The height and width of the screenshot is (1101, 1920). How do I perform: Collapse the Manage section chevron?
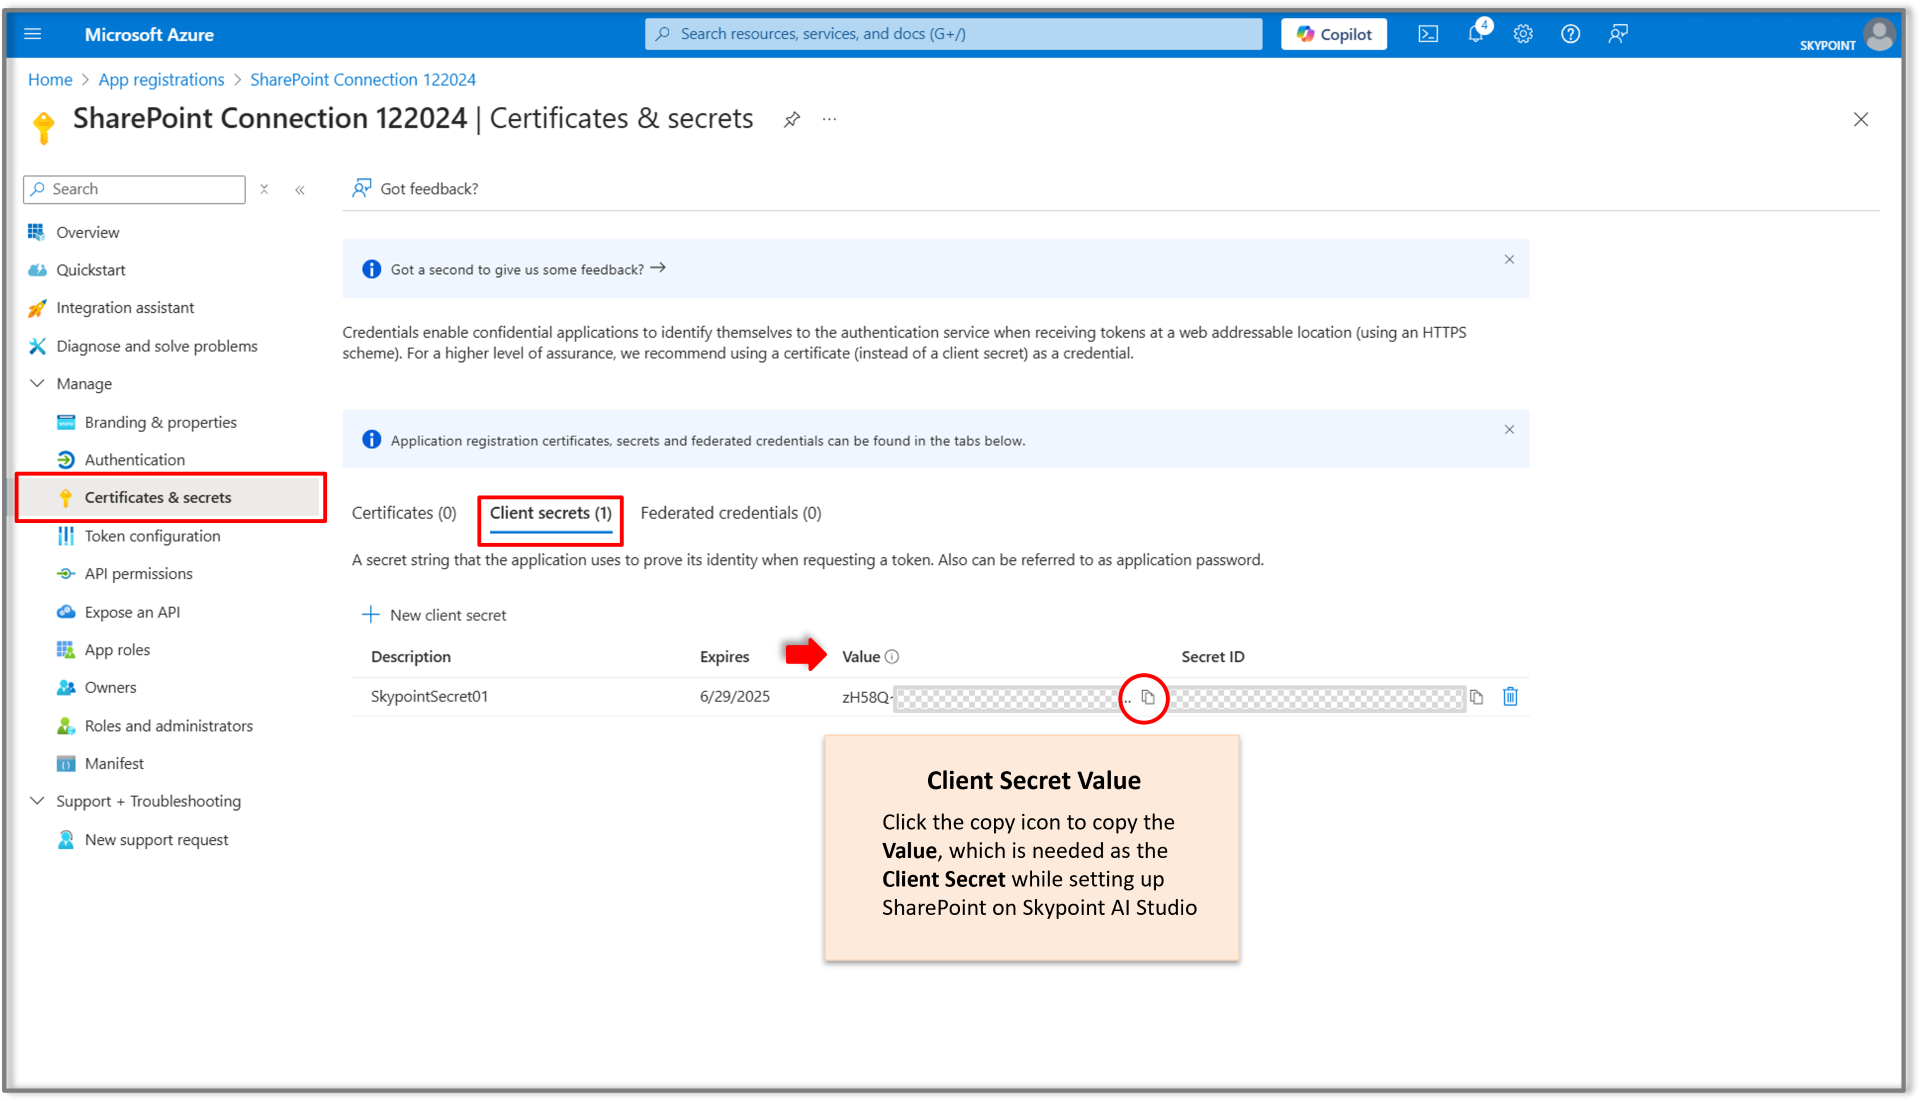(37, 383)
